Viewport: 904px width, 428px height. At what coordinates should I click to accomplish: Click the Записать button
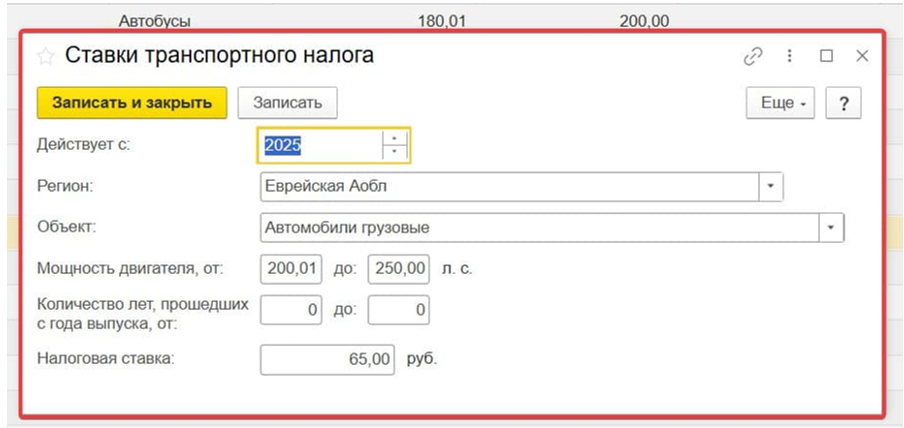[x=287, y=103]
